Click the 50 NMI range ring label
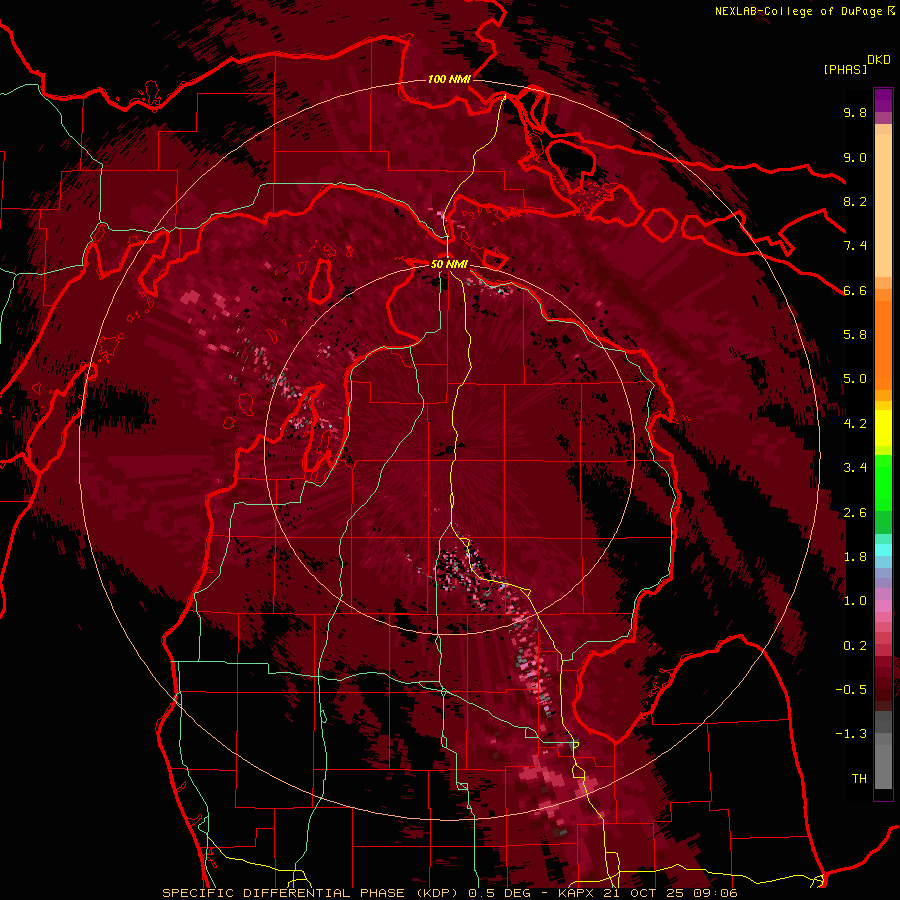 click(x=449, y=264)
